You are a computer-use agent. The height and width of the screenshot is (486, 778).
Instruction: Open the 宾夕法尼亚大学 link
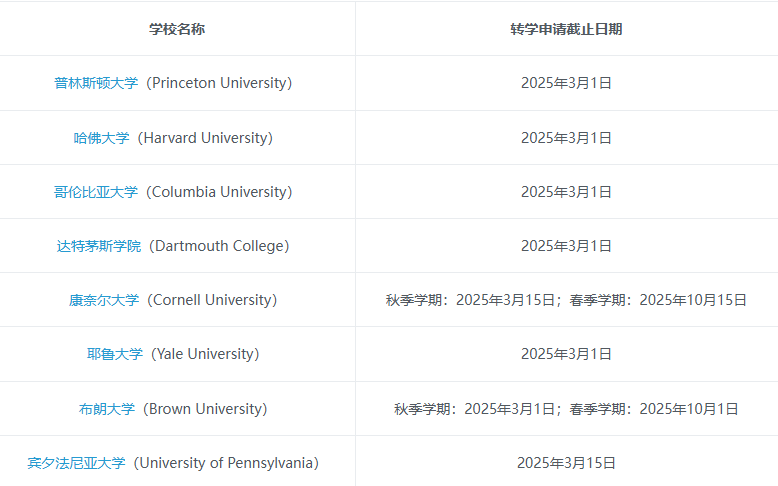coord(76,463)
